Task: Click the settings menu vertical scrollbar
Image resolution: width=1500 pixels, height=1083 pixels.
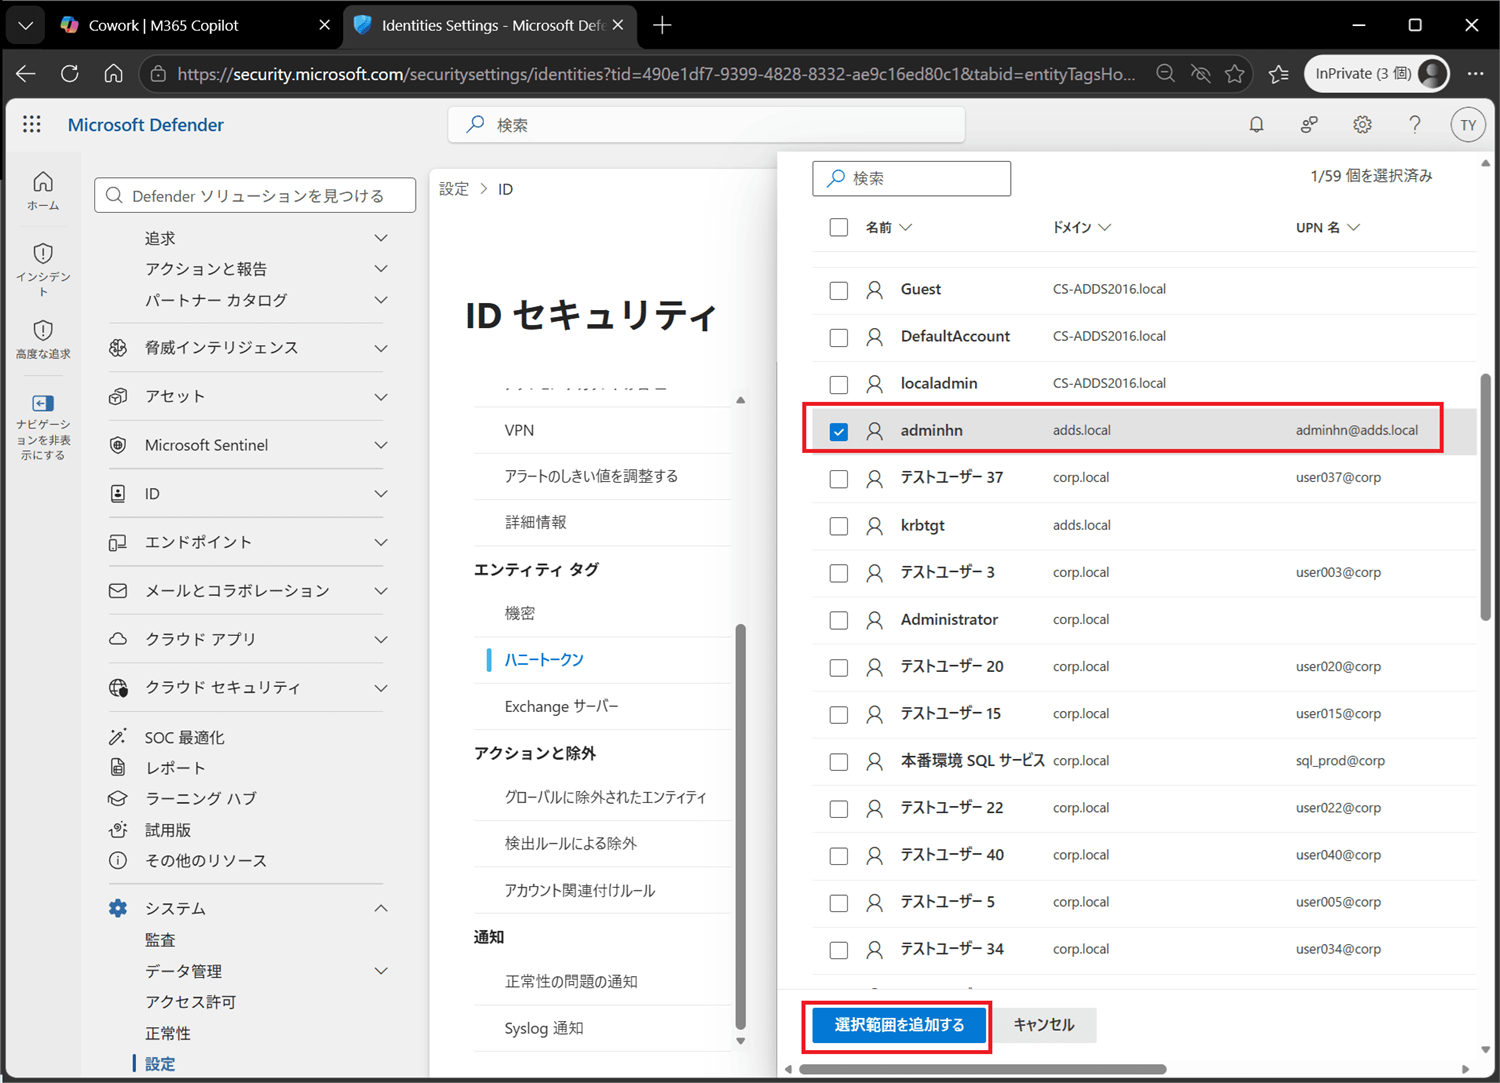Action: click(x=741, y=826)
